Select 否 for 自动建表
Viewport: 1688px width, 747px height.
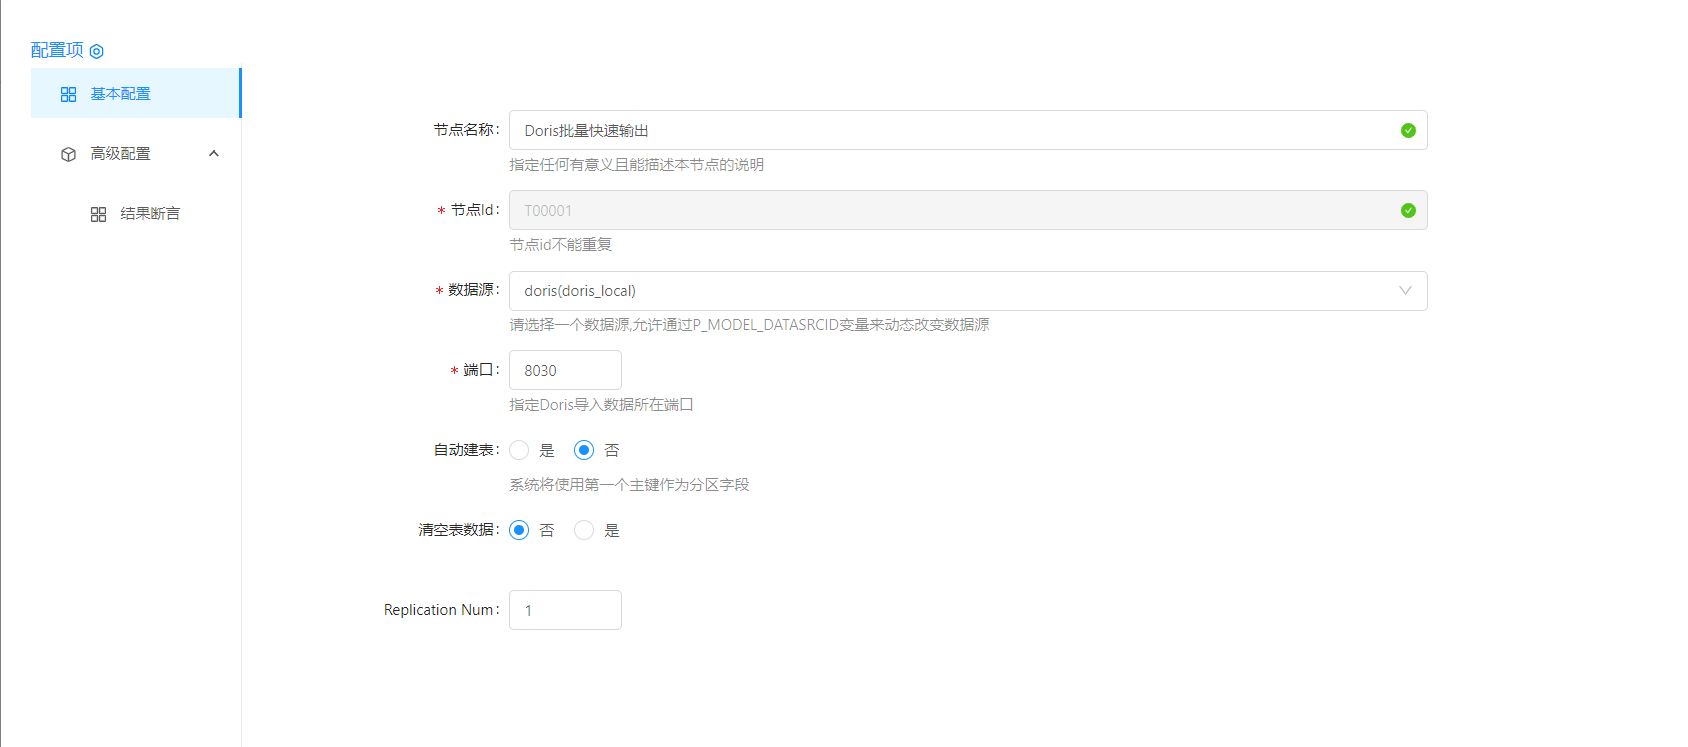[584, 450]
